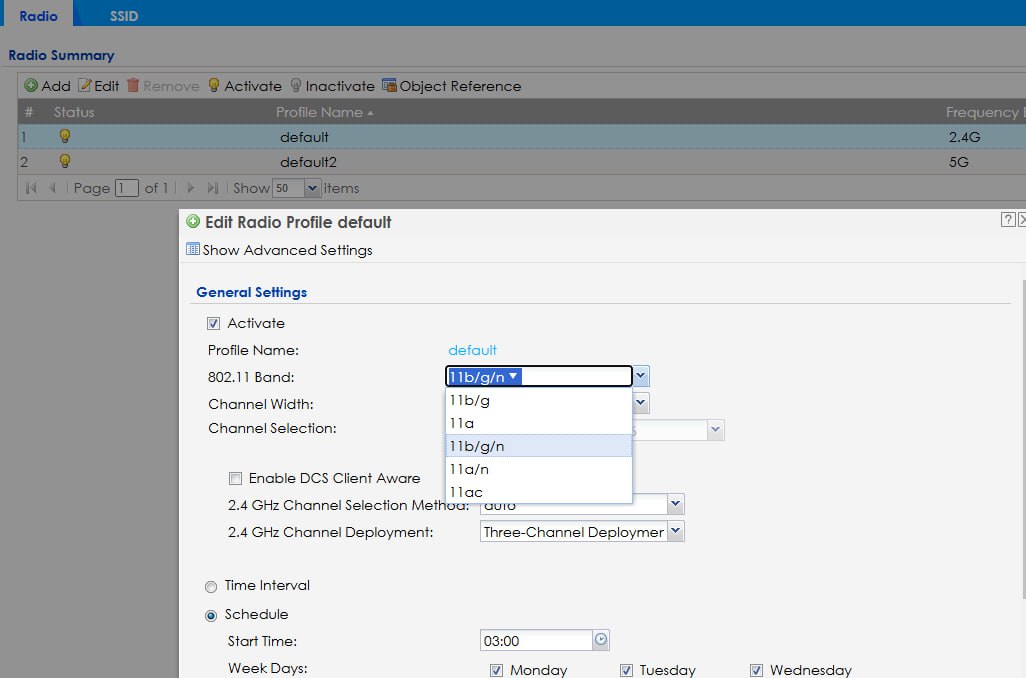Open the Start Time clock picker
The width and height of the screenshot is (1026, 678).
click(601, 640)
